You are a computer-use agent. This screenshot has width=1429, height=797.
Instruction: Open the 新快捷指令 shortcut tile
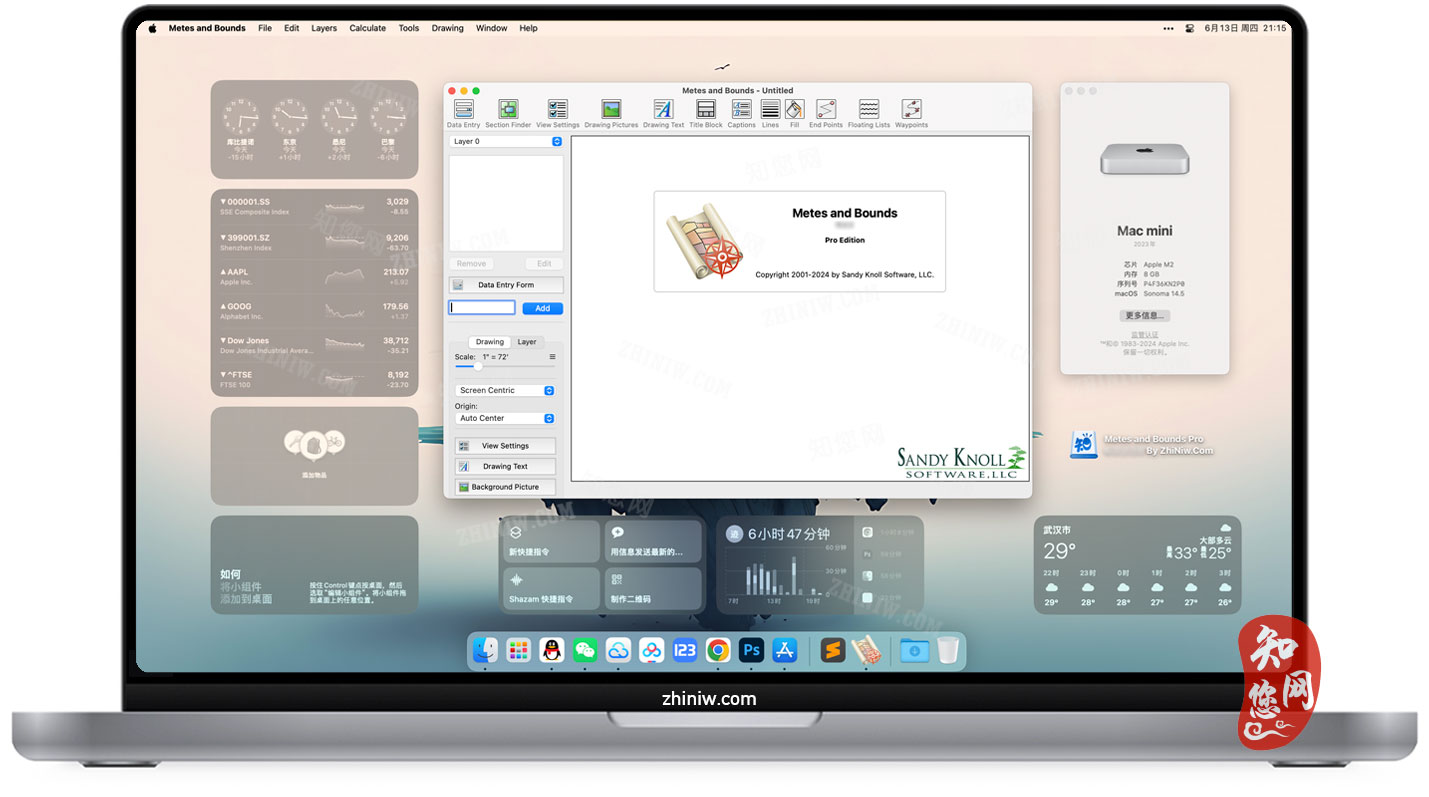[x=549, y=541]
